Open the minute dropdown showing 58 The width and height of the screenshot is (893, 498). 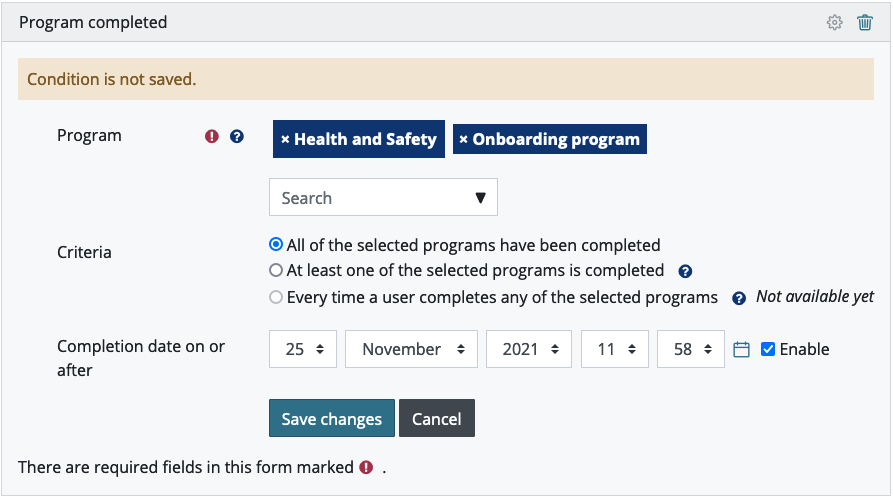click(x=690, y=349)
